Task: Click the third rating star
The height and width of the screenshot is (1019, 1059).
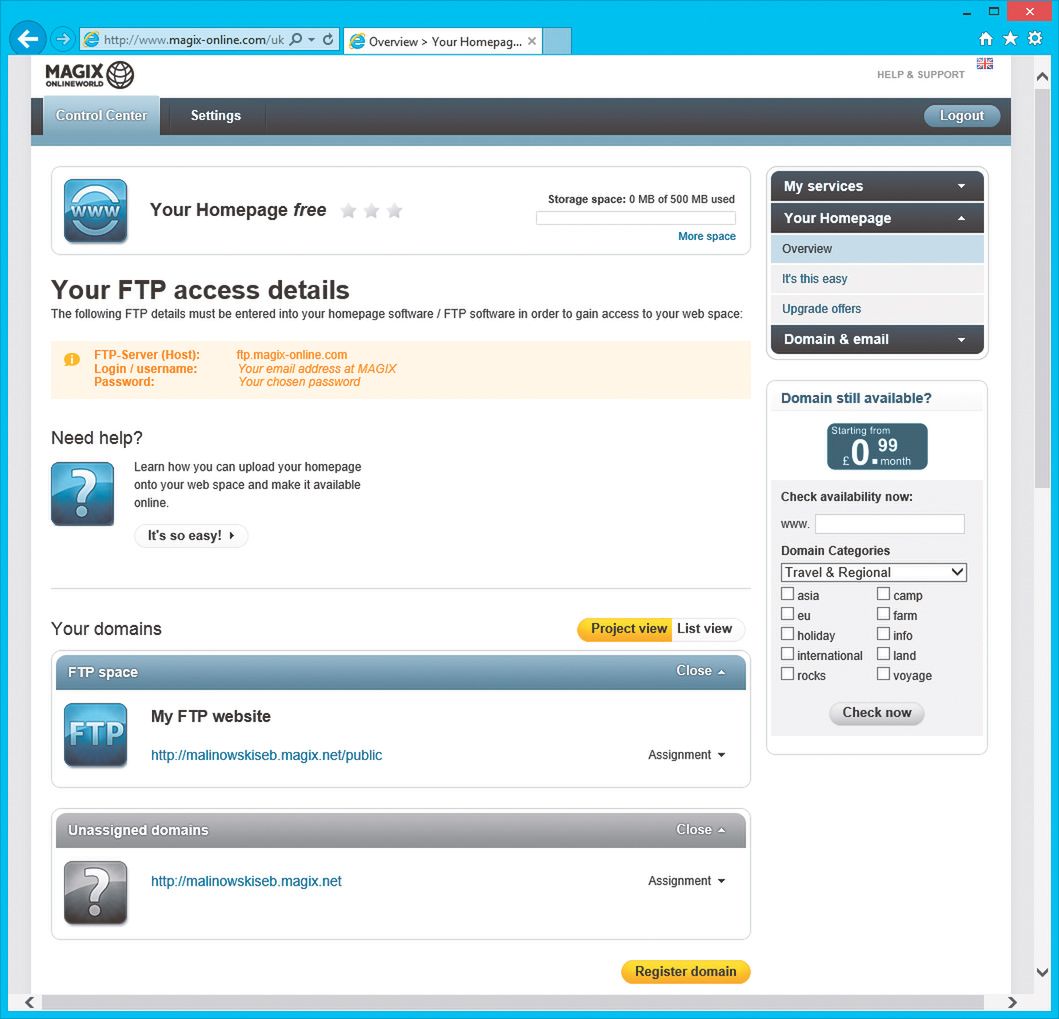Action: [394, 211]
